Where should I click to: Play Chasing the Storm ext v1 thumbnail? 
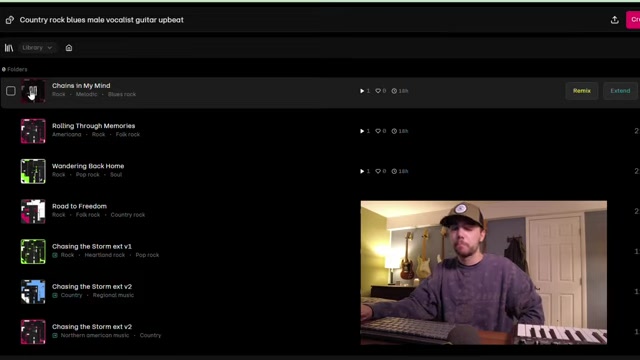coord(33,251)
